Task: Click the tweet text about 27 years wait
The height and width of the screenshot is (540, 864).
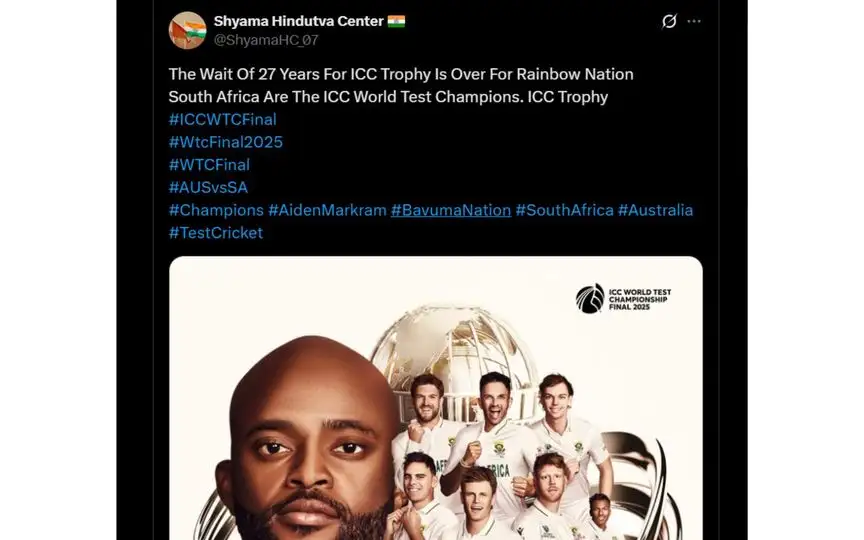Action: point(401,85)
